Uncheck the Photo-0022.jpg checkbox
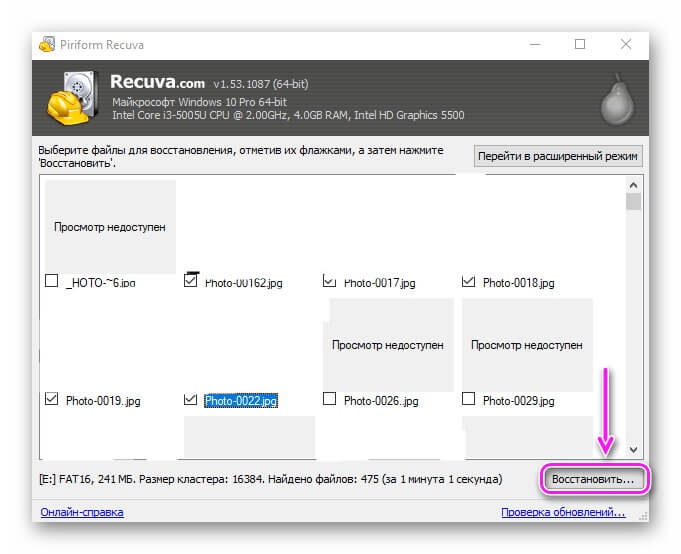The image size is (681, 554). [x=191, y=399]
